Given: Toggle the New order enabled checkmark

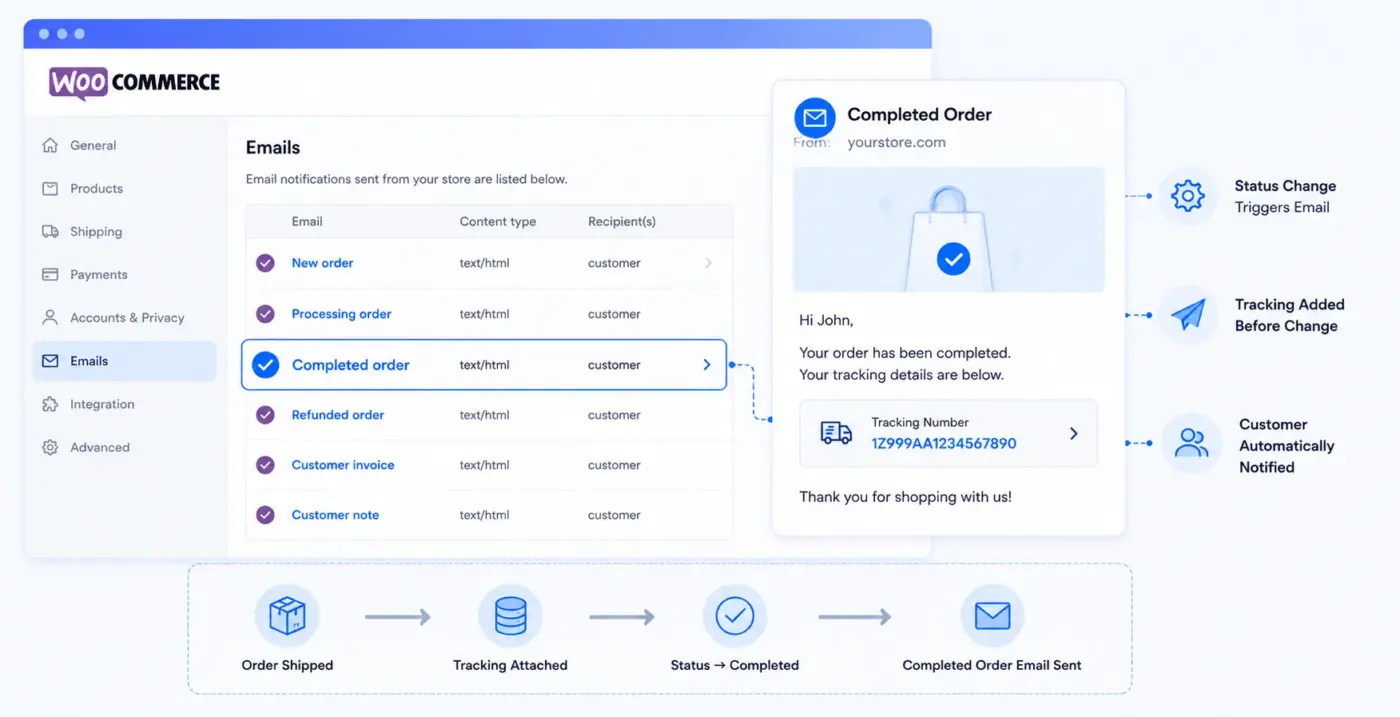Looking at the screenshot, I should [x=265, y=263].
